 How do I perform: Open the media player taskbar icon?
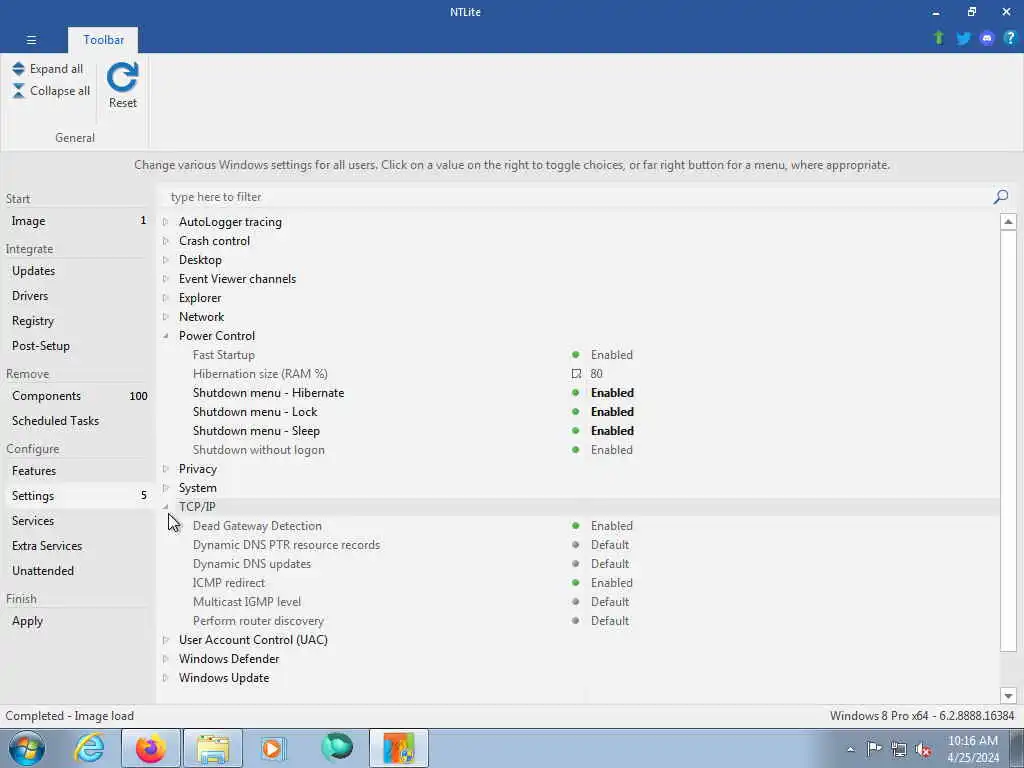point(273,748)
